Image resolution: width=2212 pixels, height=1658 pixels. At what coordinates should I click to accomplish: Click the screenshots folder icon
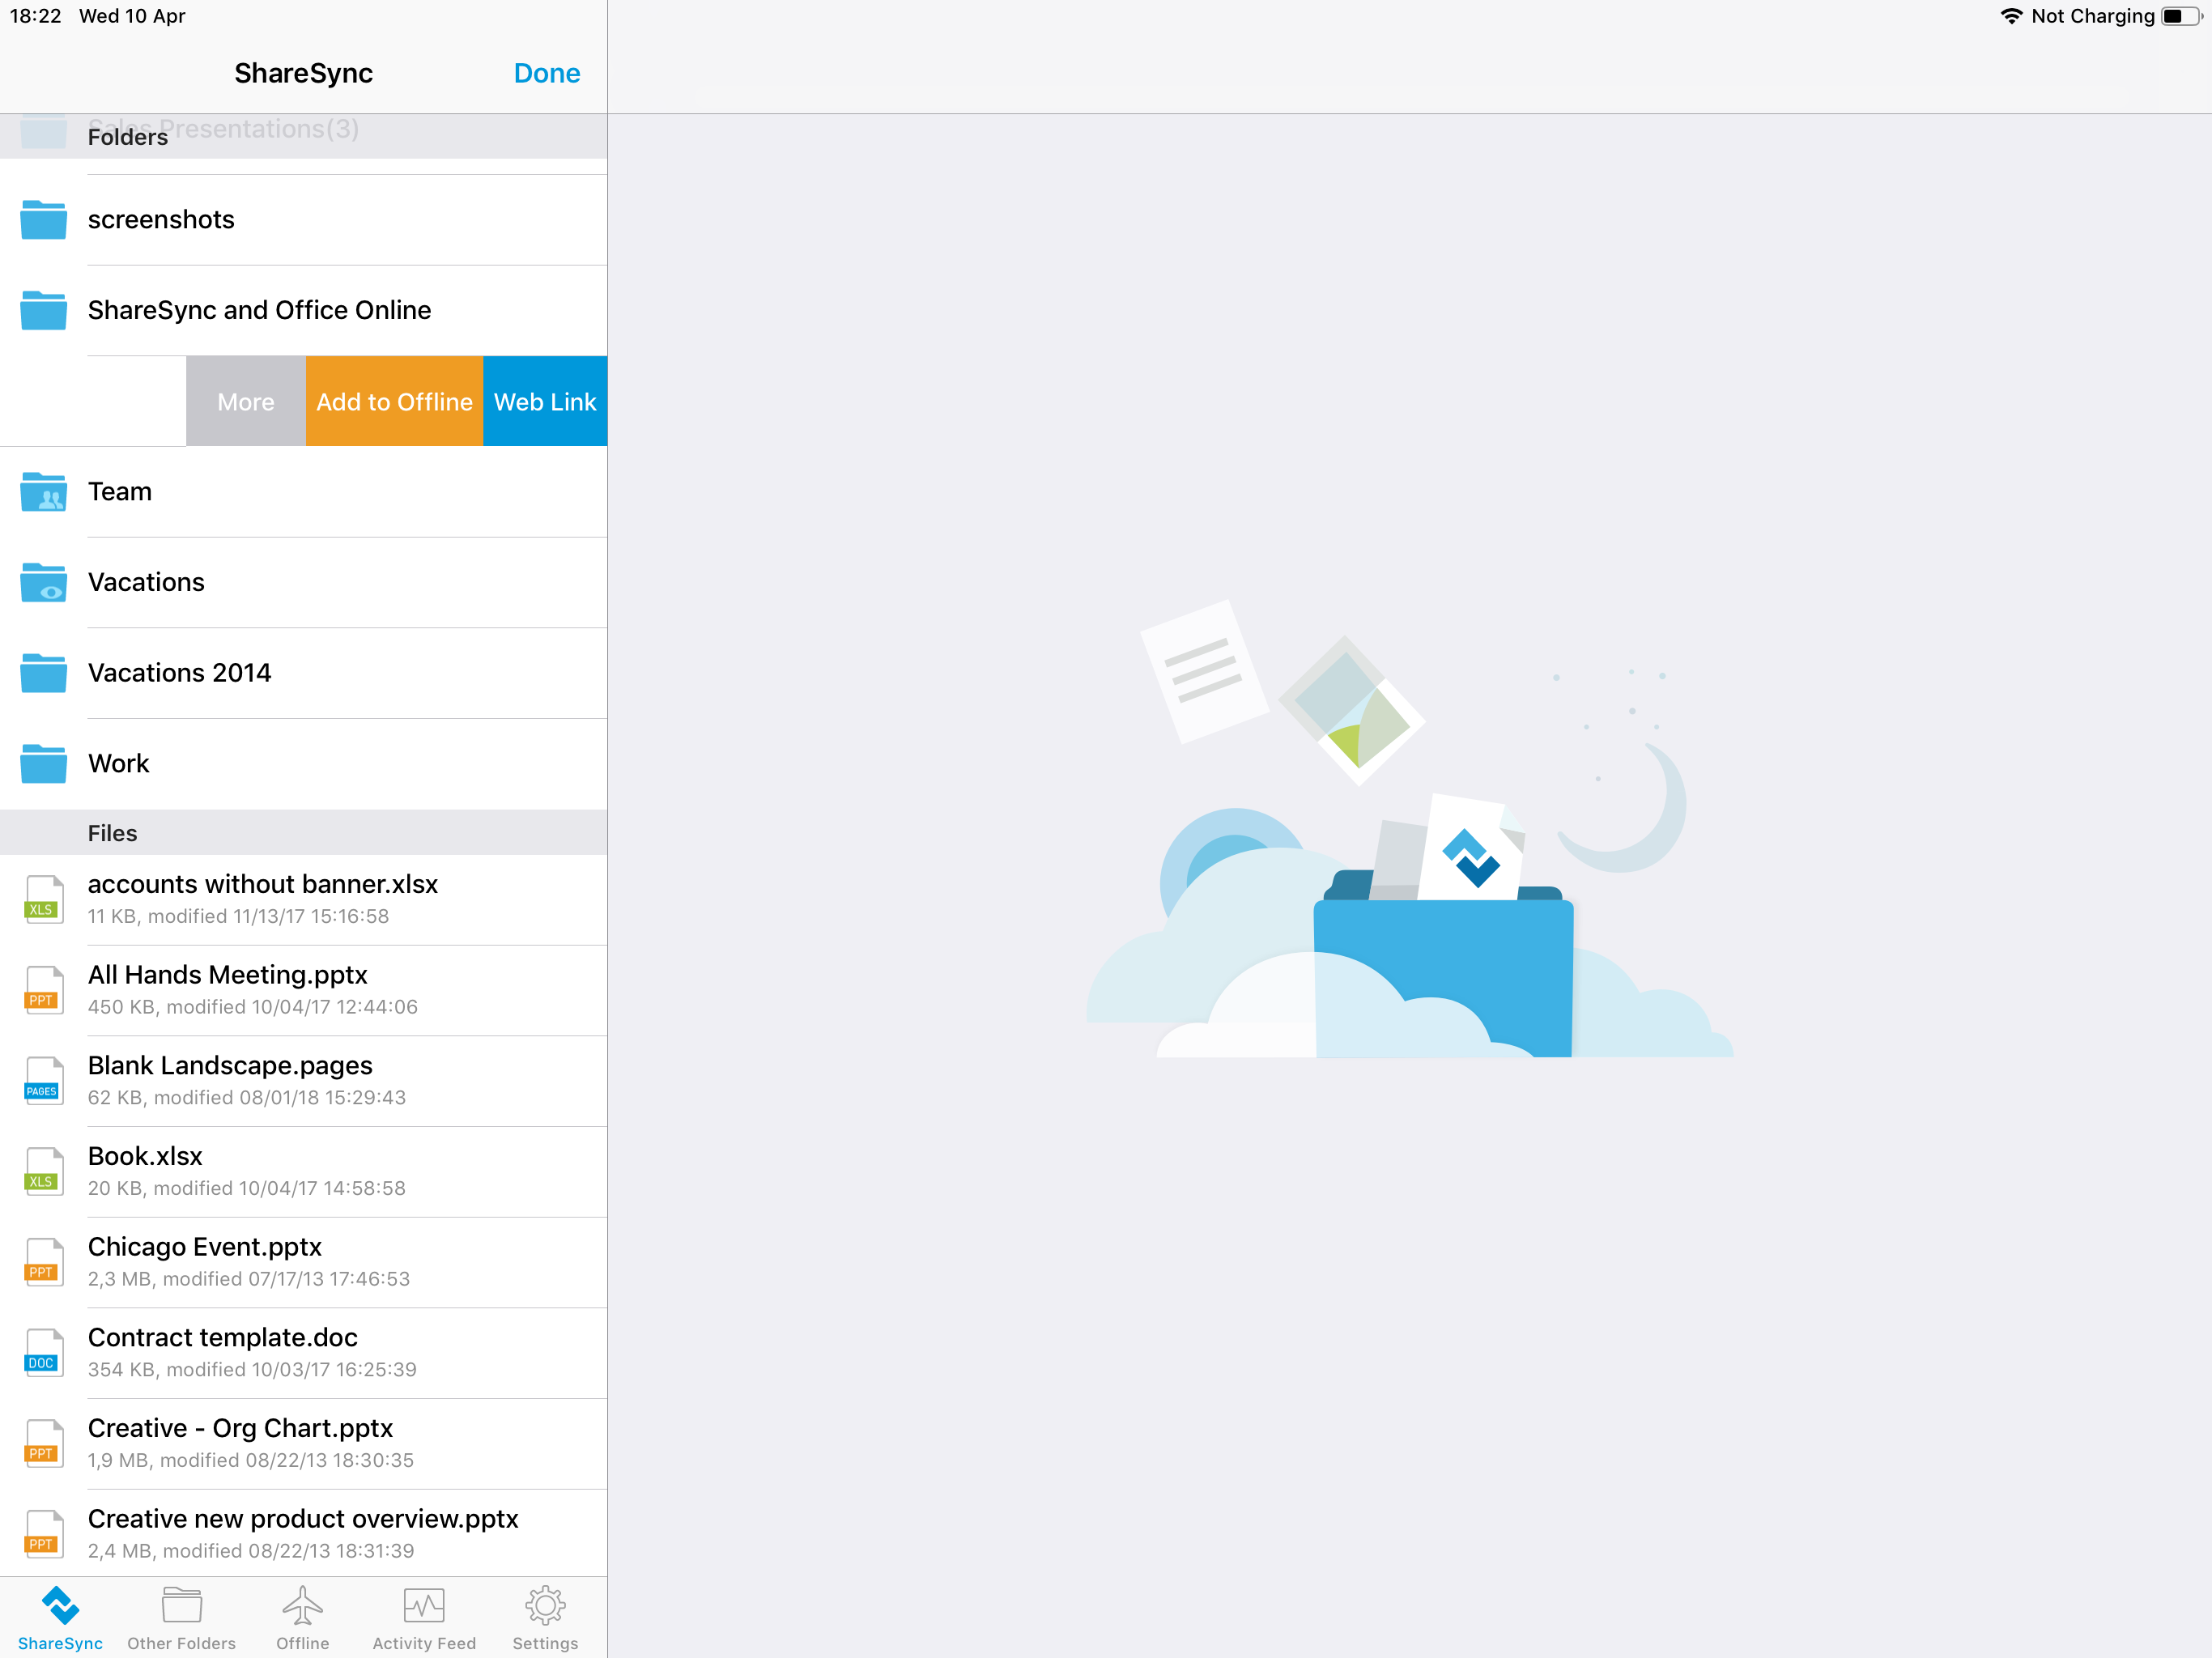click(x=43, y=219)
